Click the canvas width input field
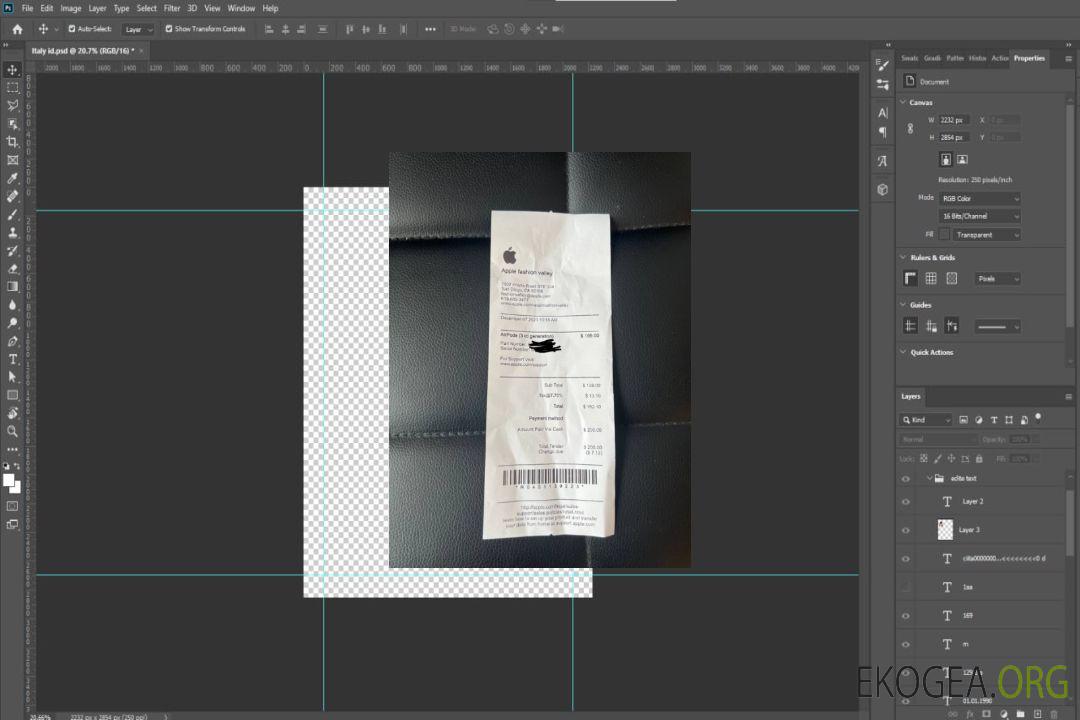 tap(954, 120)
